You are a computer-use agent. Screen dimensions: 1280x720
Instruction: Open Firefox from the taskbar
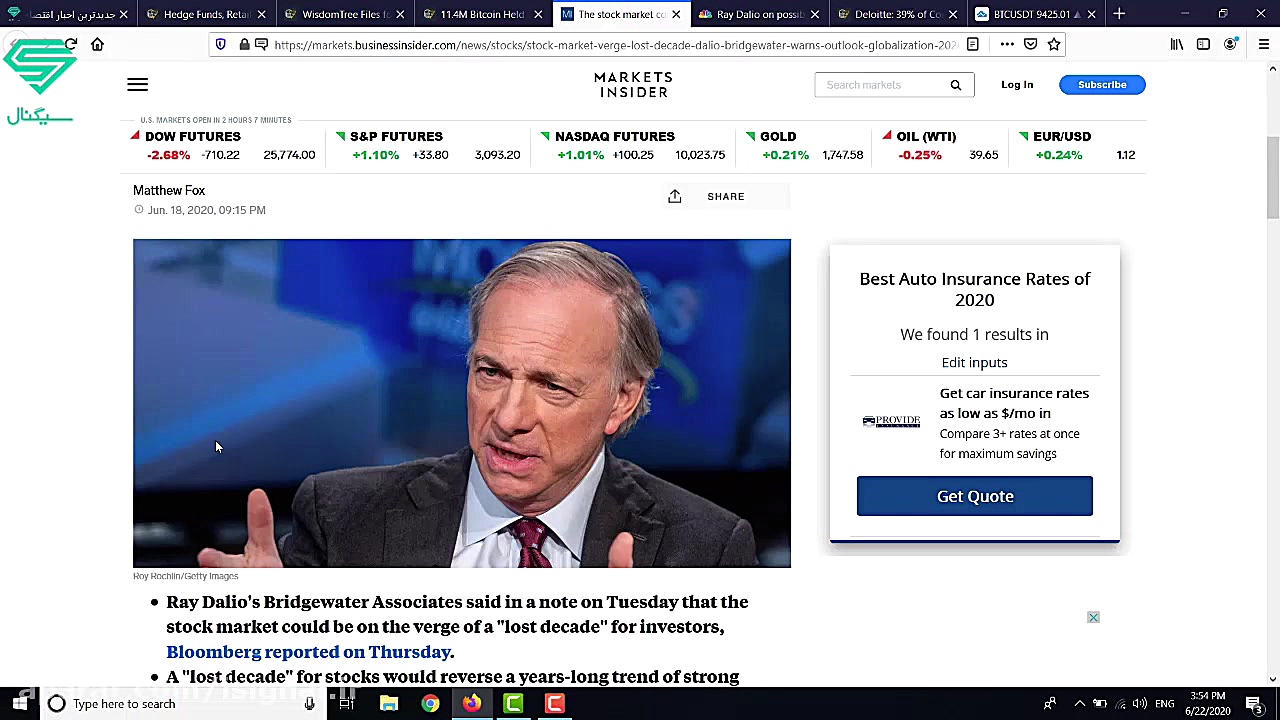472,703
